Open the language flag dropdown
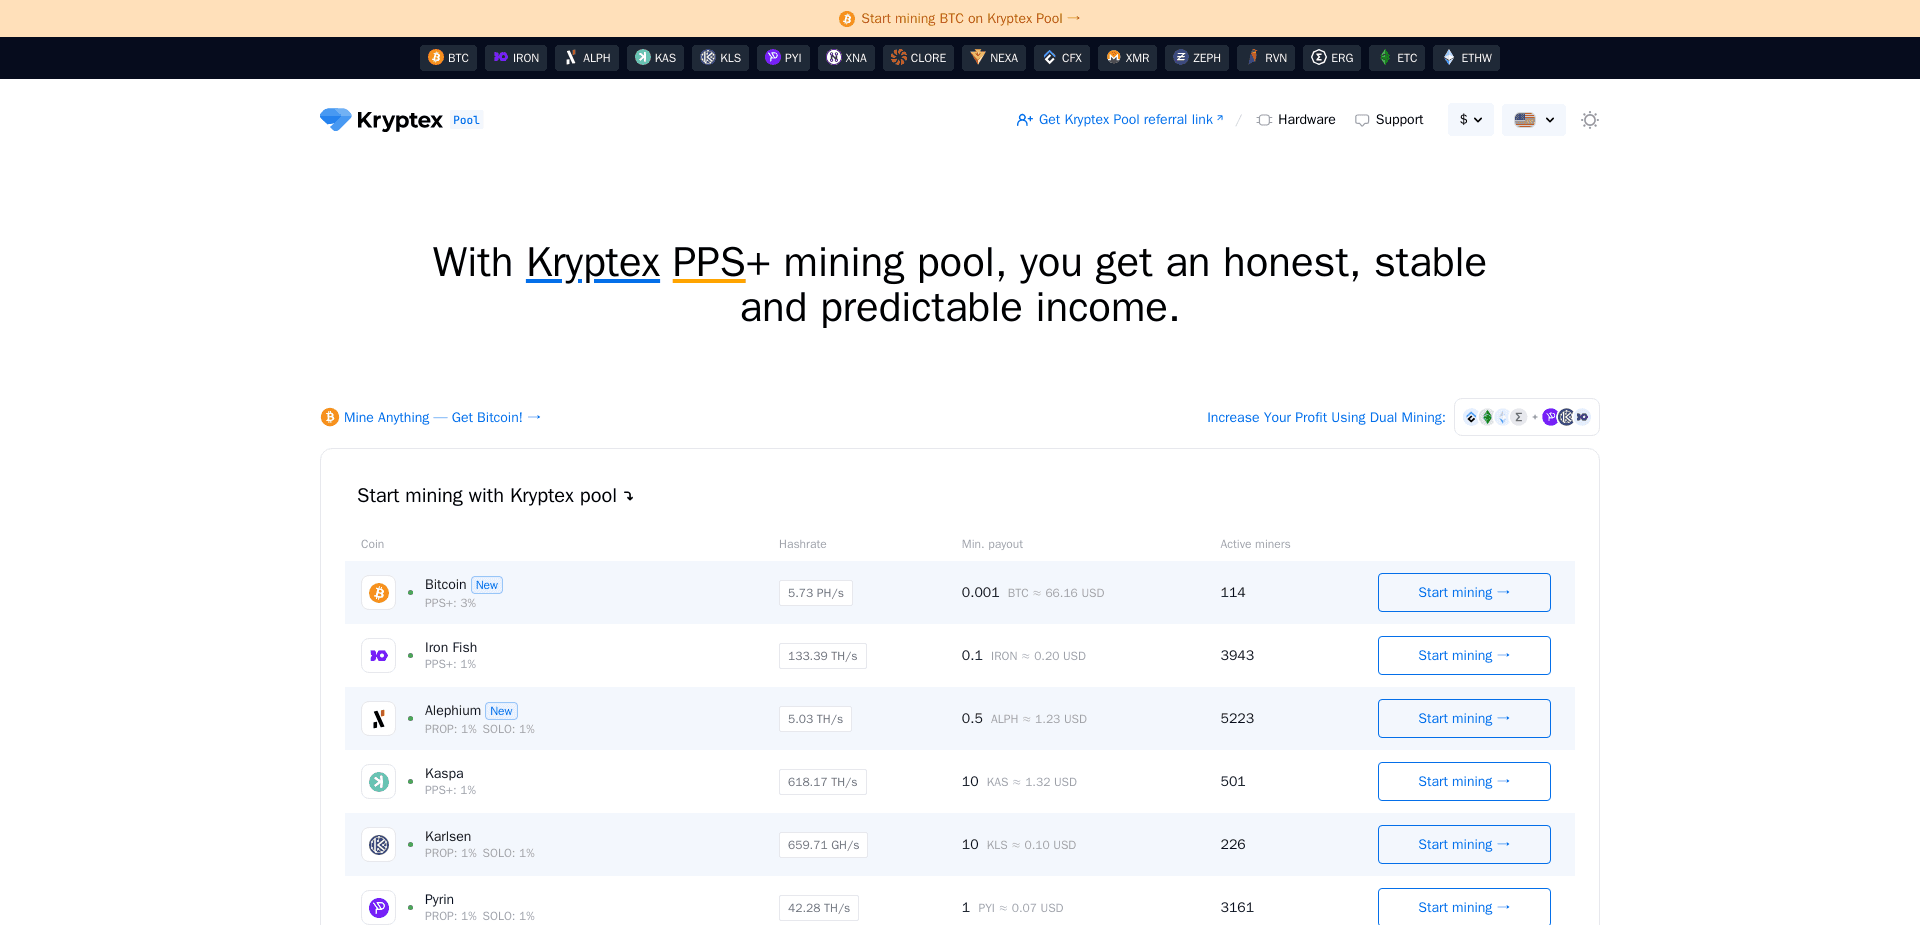The width and height of the screenshot is (1920, 925). pyautogui.click(x=1533, y=119)
